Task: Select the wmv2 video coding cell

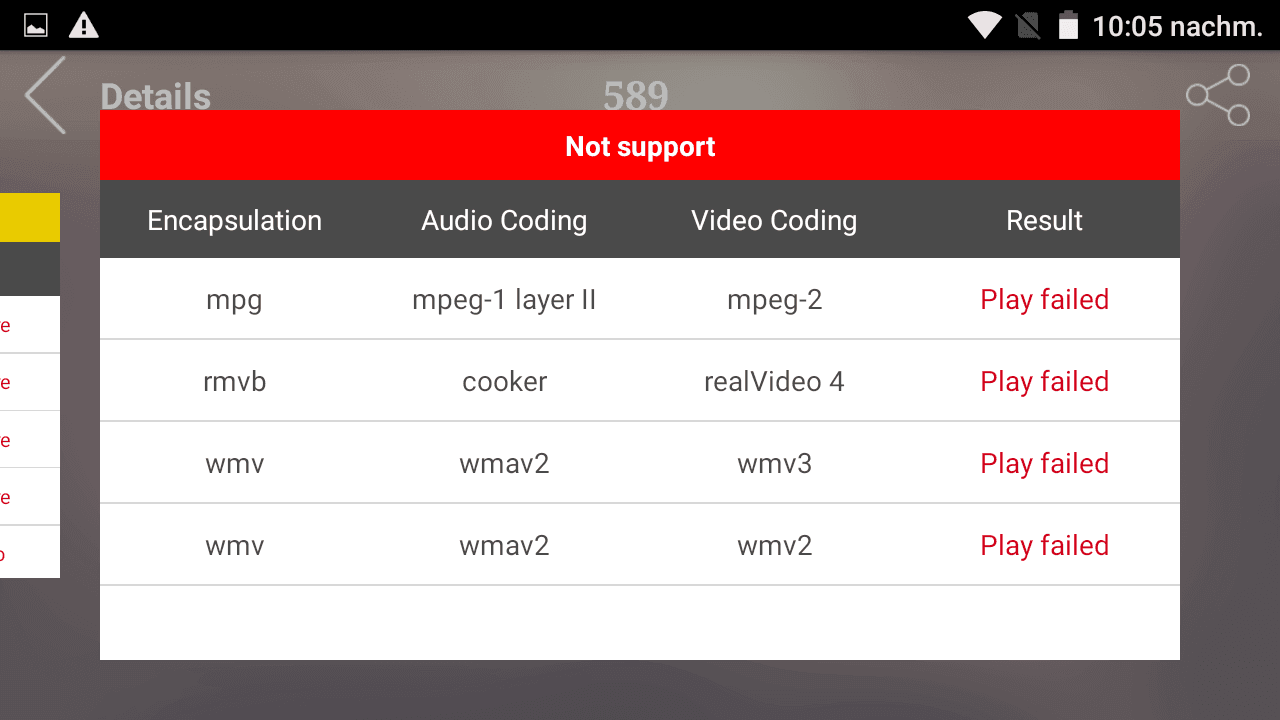Action: (x=775, y=545)
